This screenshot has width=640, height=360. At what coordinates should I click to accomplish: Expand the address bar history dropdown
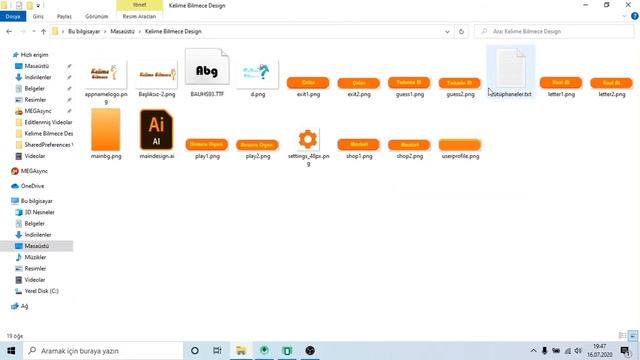(x=447, y=31)
